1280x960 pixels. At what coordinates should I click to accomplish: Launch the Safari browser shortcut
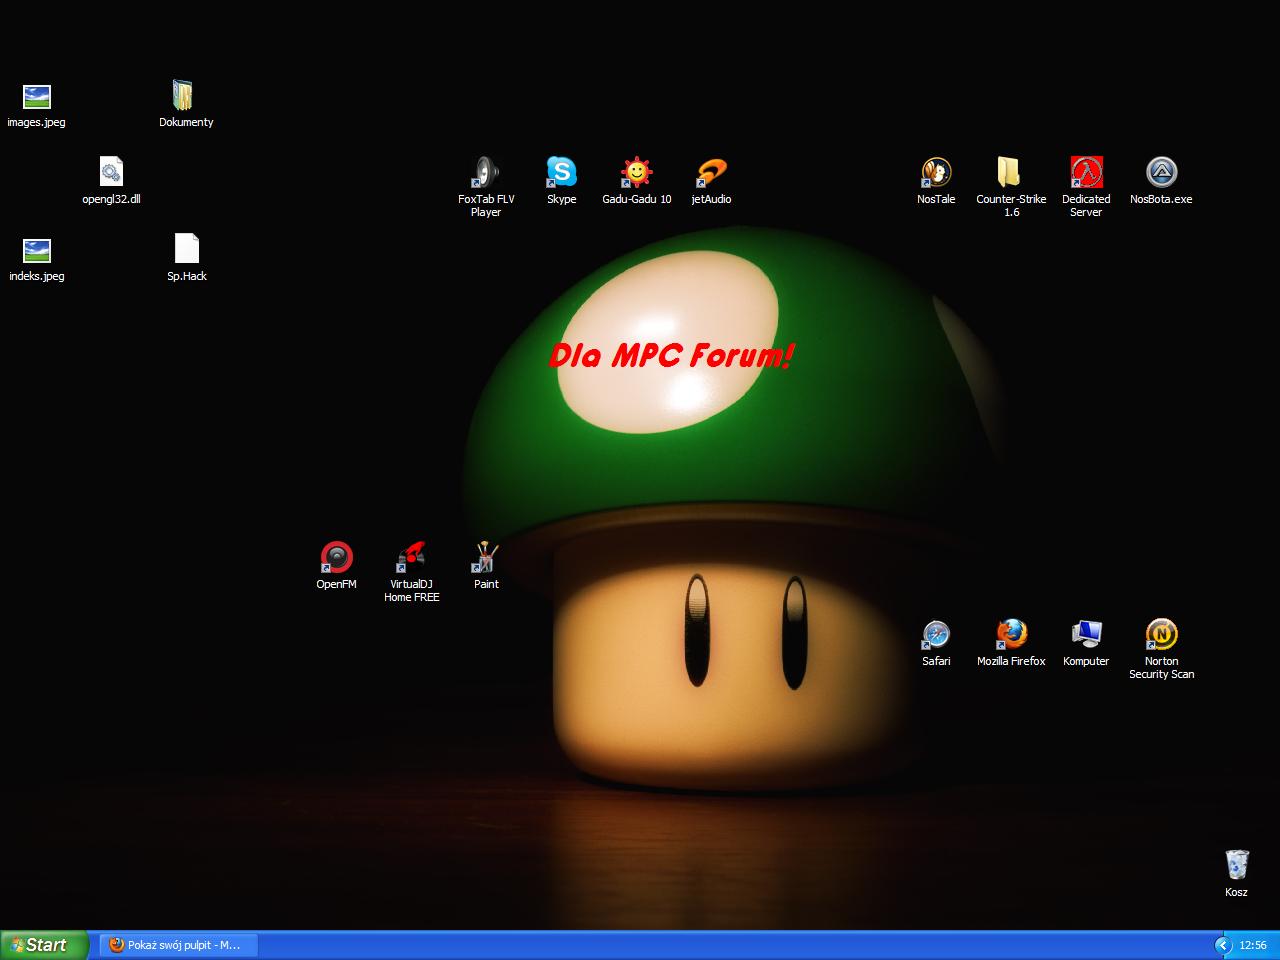[936, 634]
